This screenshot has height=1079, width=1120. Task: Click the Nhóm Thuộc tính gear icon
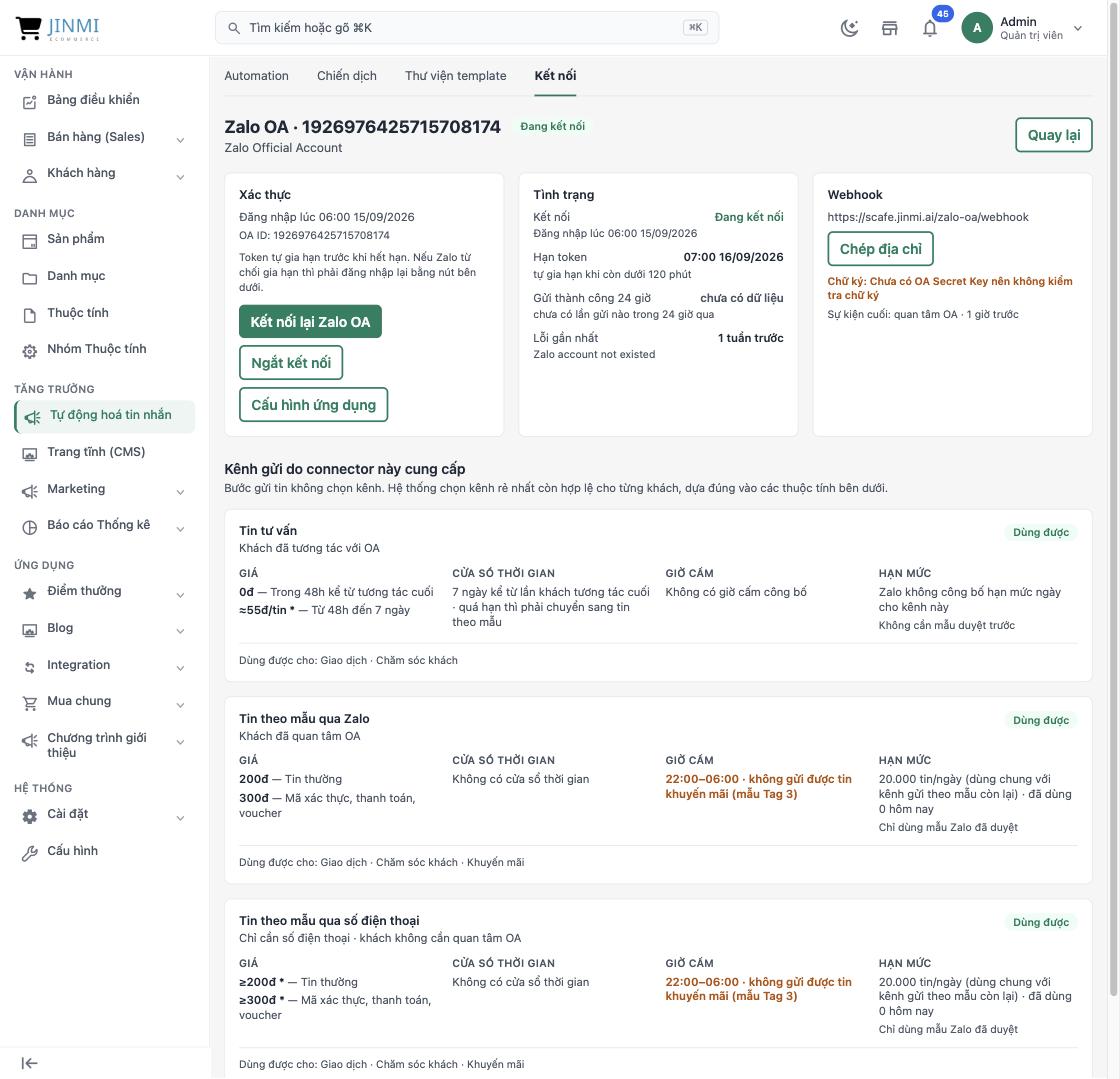[x=29, y=351]
